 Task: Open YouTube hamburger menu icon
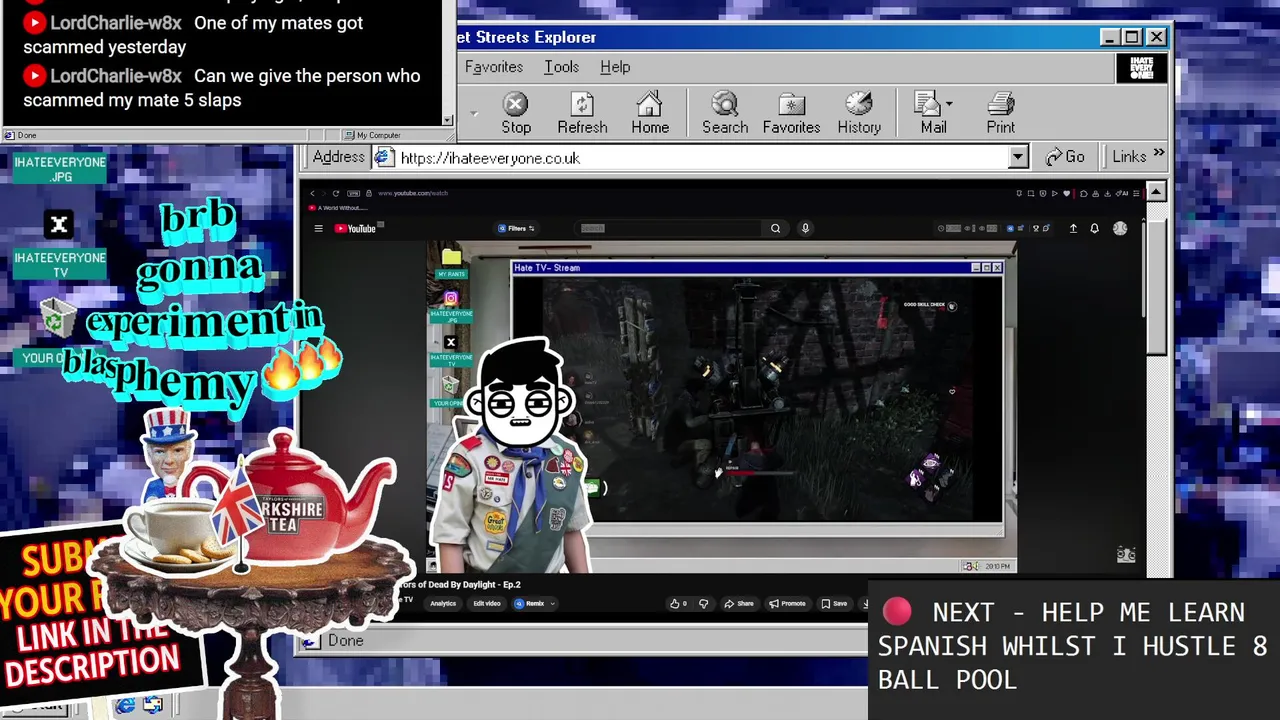pos(318,228)
